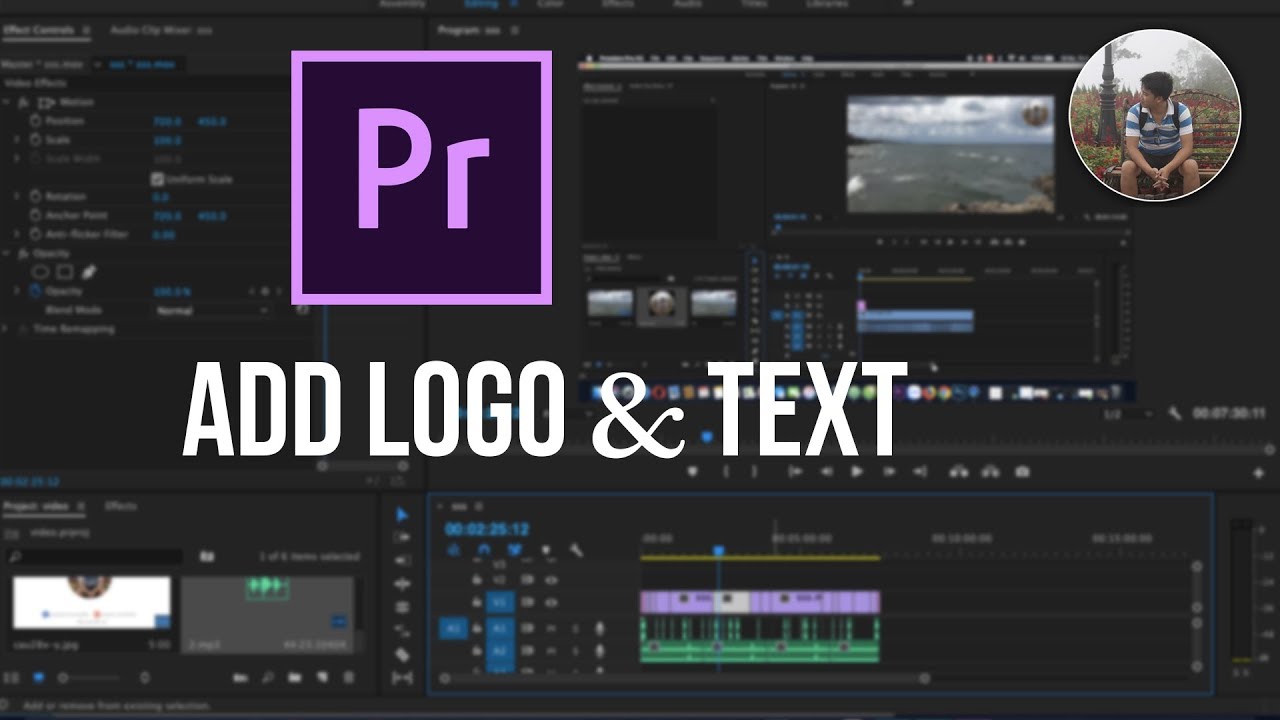This screenshot has height=720, width=1280.
Task: Open the Blend Mode dropdown
Action: [x=212, y=310]
